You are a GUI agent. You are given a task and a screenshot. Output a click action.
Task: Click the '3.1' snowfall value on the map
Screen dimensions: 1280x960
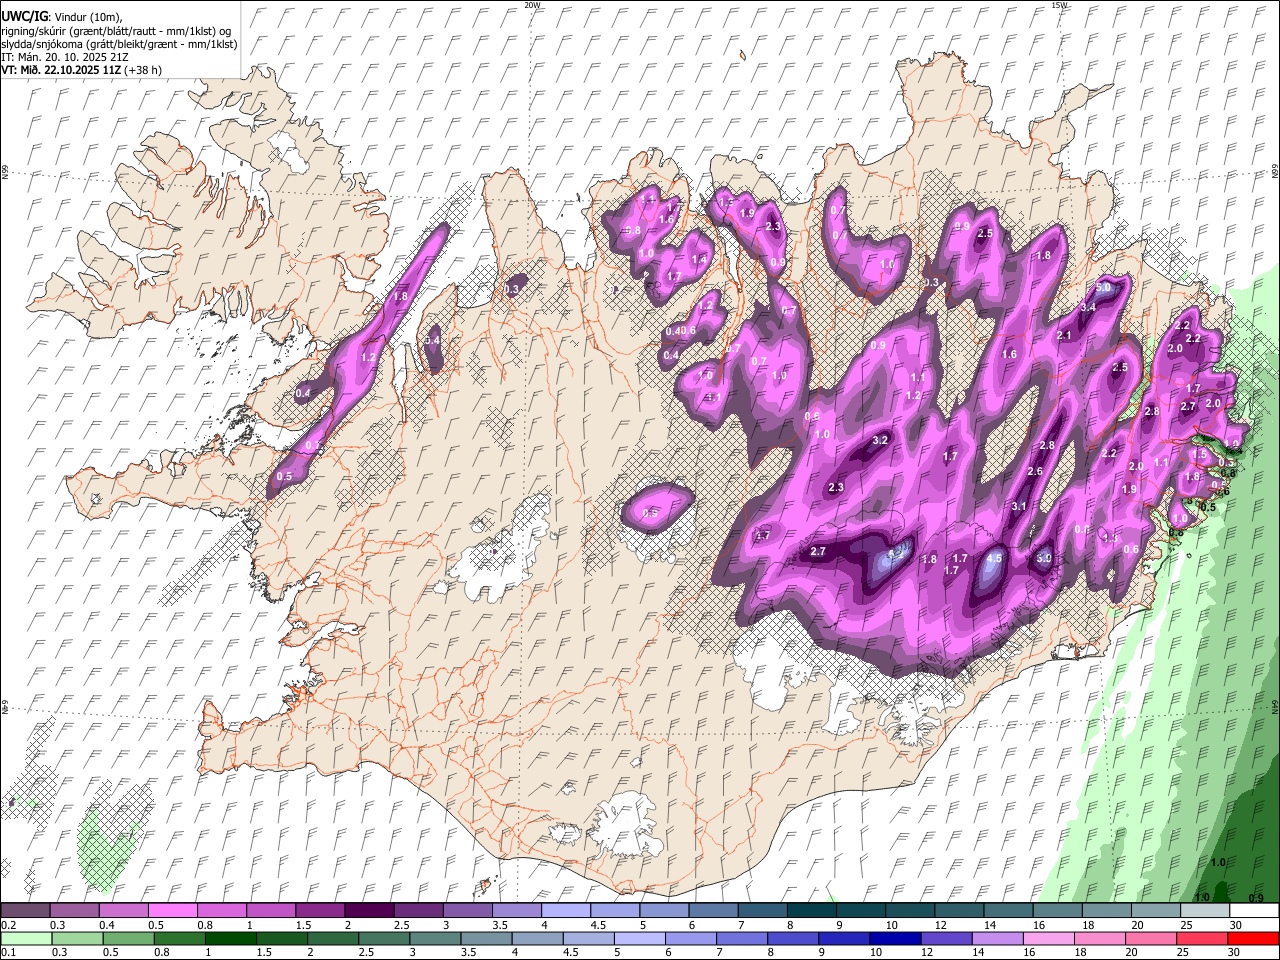(1019, 507)
